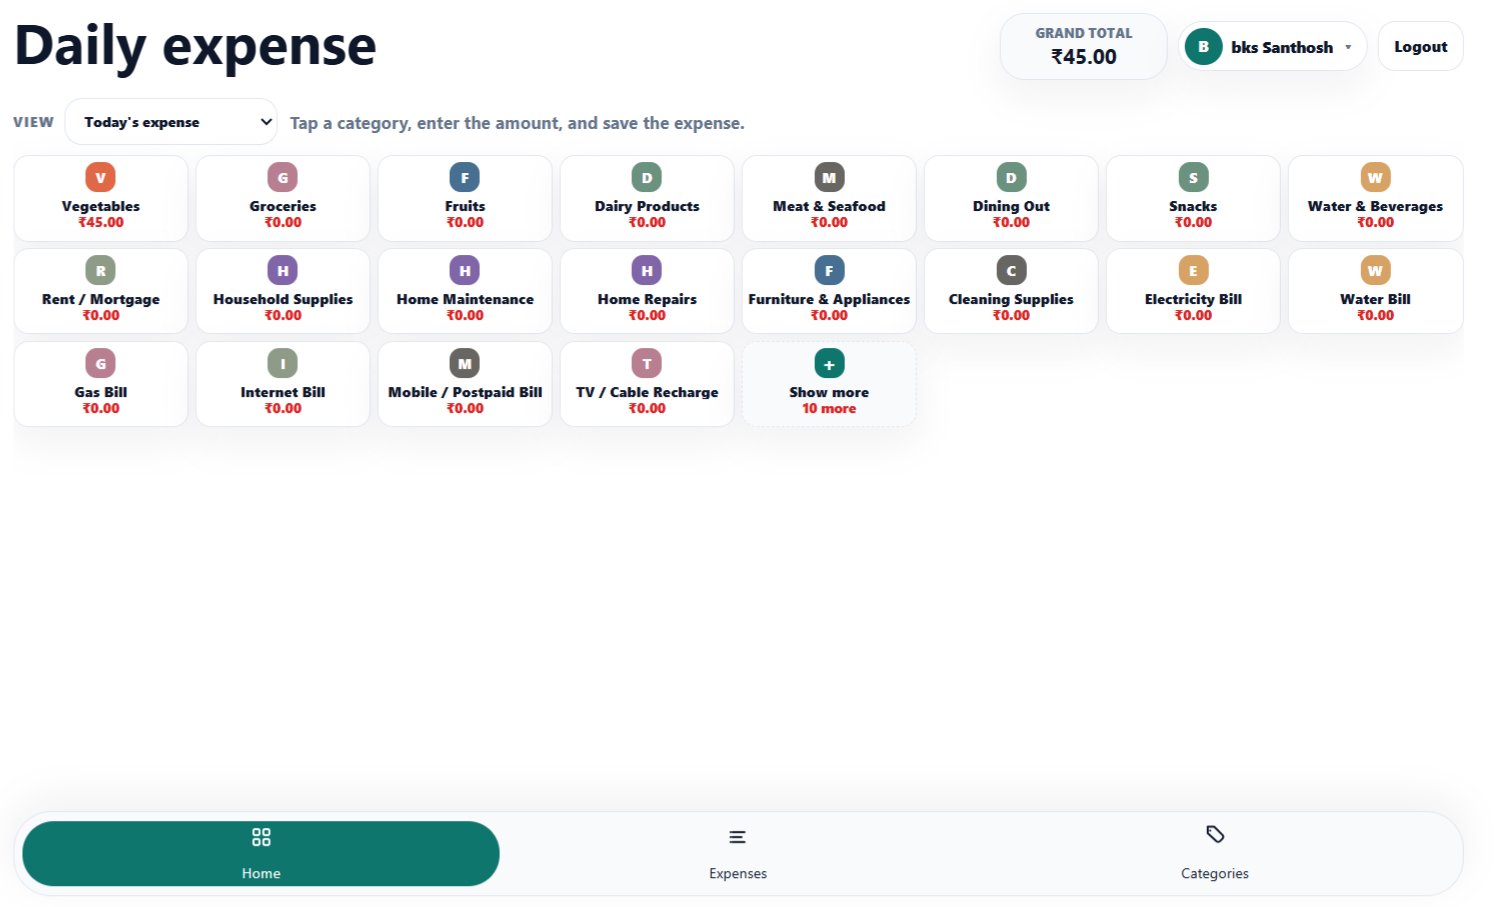The image size is (1494, 907).
Task: Select the Water & Beverages icon
Action: (1375, 177)
